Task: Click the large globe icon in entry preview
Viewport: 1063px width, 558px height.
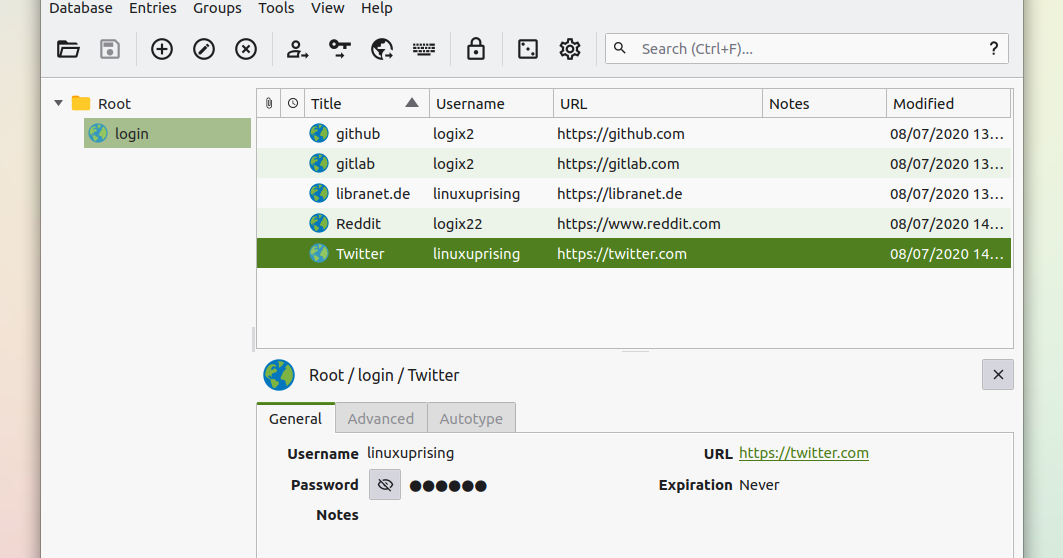Action: point(279,375)
